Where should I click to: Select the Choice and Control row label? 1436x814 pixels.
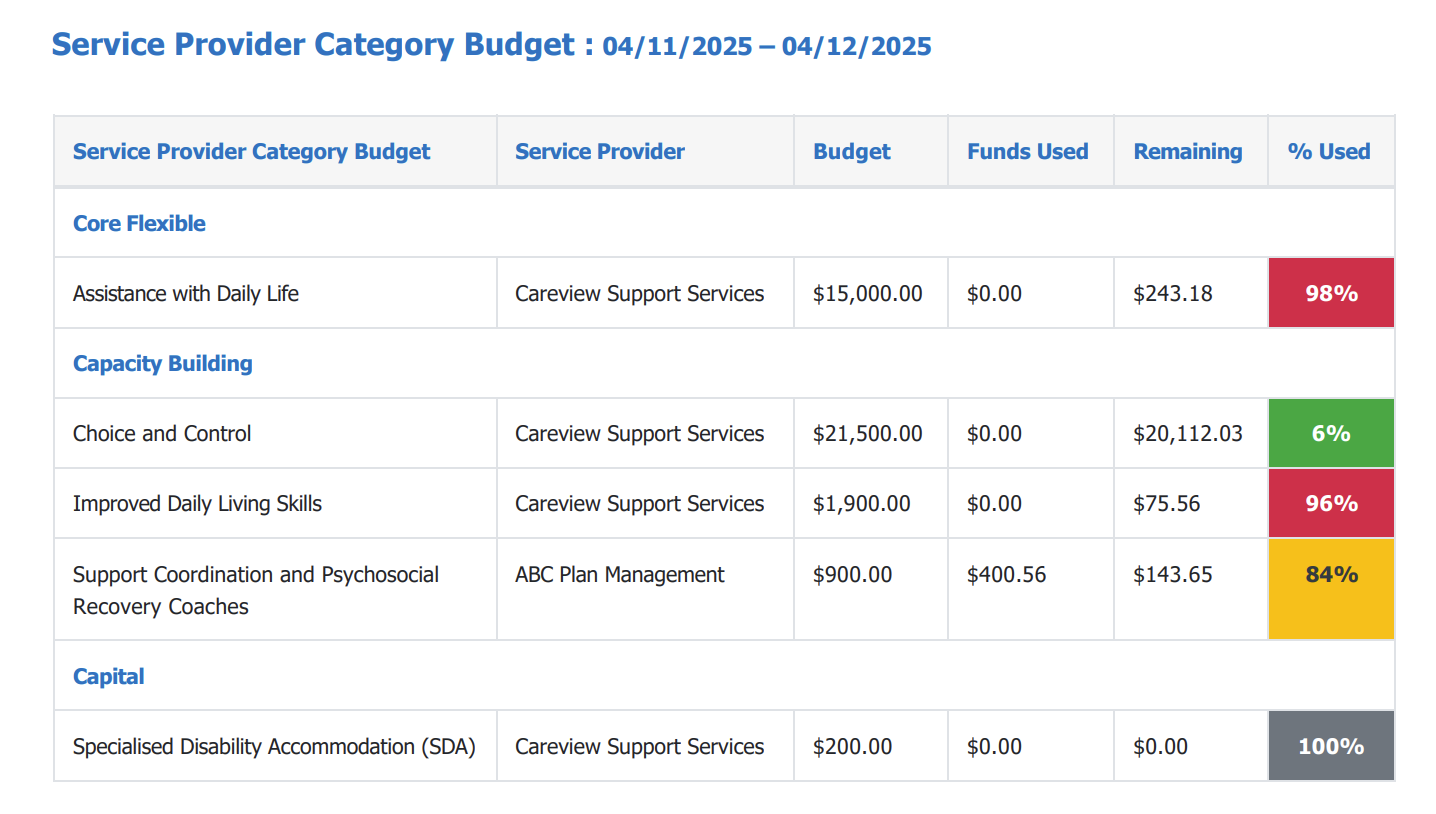point(162,434)
